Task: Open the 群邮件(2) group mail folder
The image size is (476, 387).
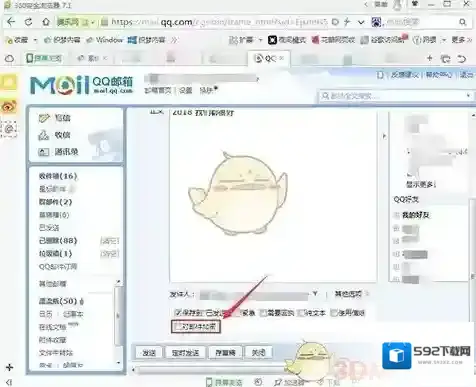Action: [55, 202]
